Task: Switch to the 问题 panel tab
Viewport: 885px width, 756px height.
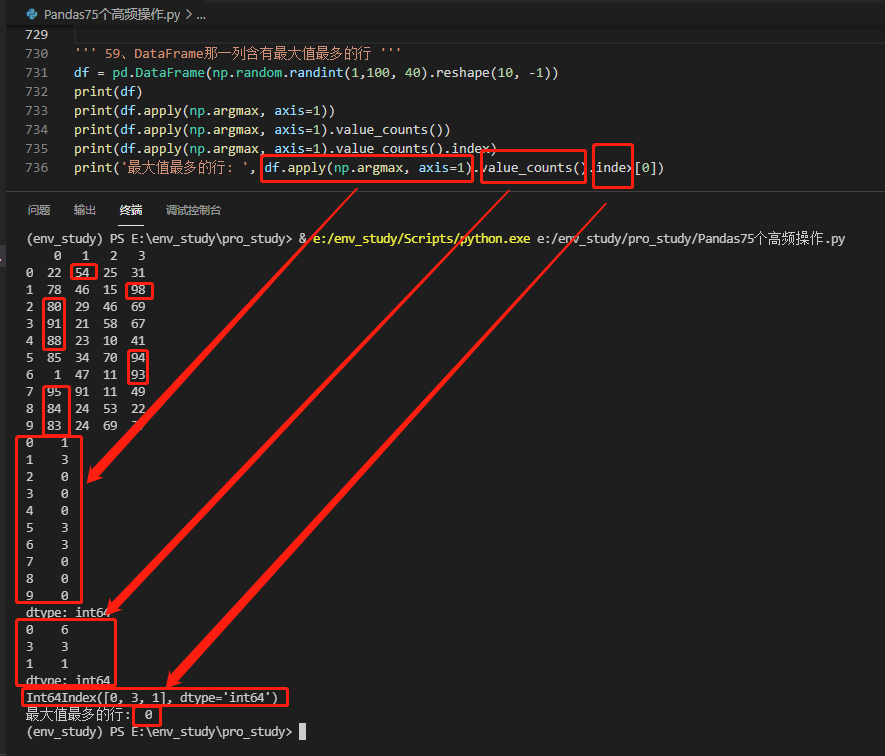Action: click(x=39, y=210)
